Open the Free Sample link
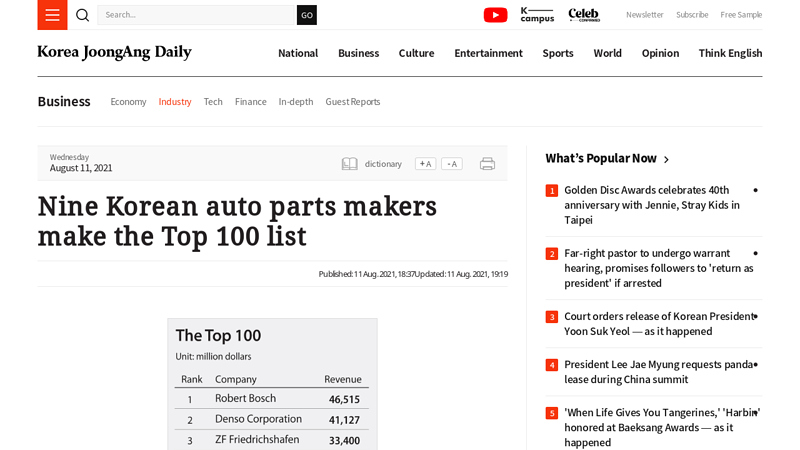 741,15
